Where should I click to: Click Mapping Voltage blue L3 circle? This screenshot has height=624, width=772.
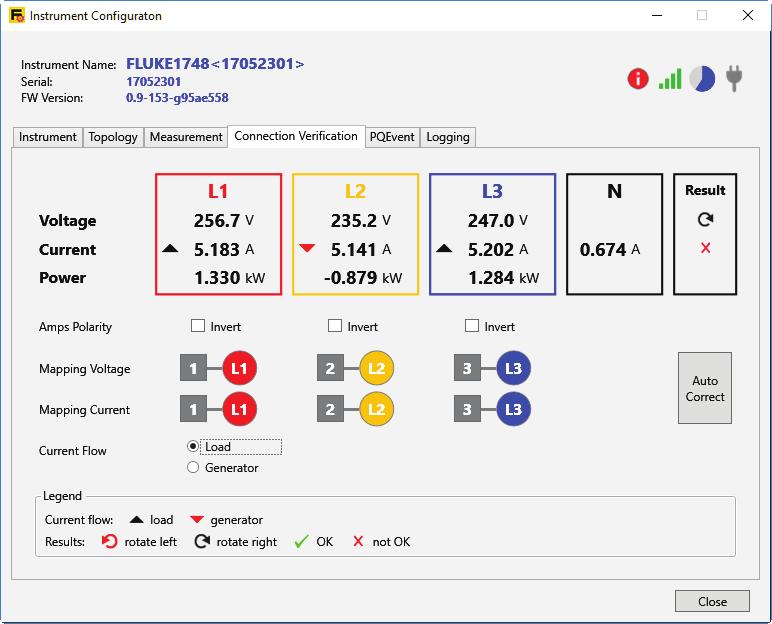click(x=514, y=368)
